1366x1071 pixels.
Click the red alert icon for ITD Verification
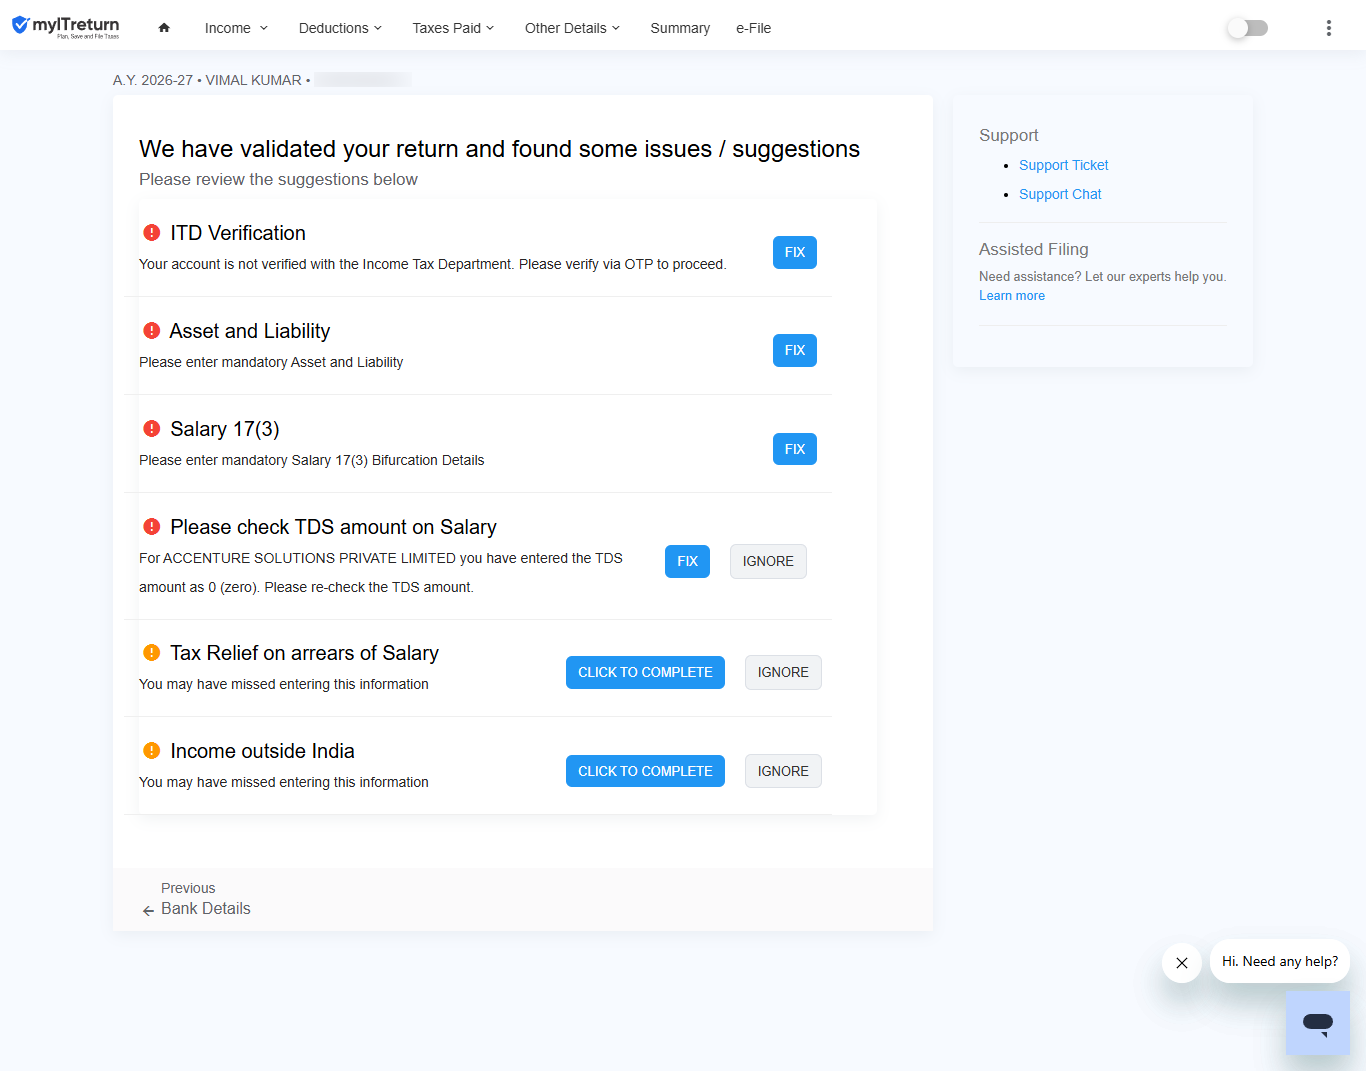152,233
